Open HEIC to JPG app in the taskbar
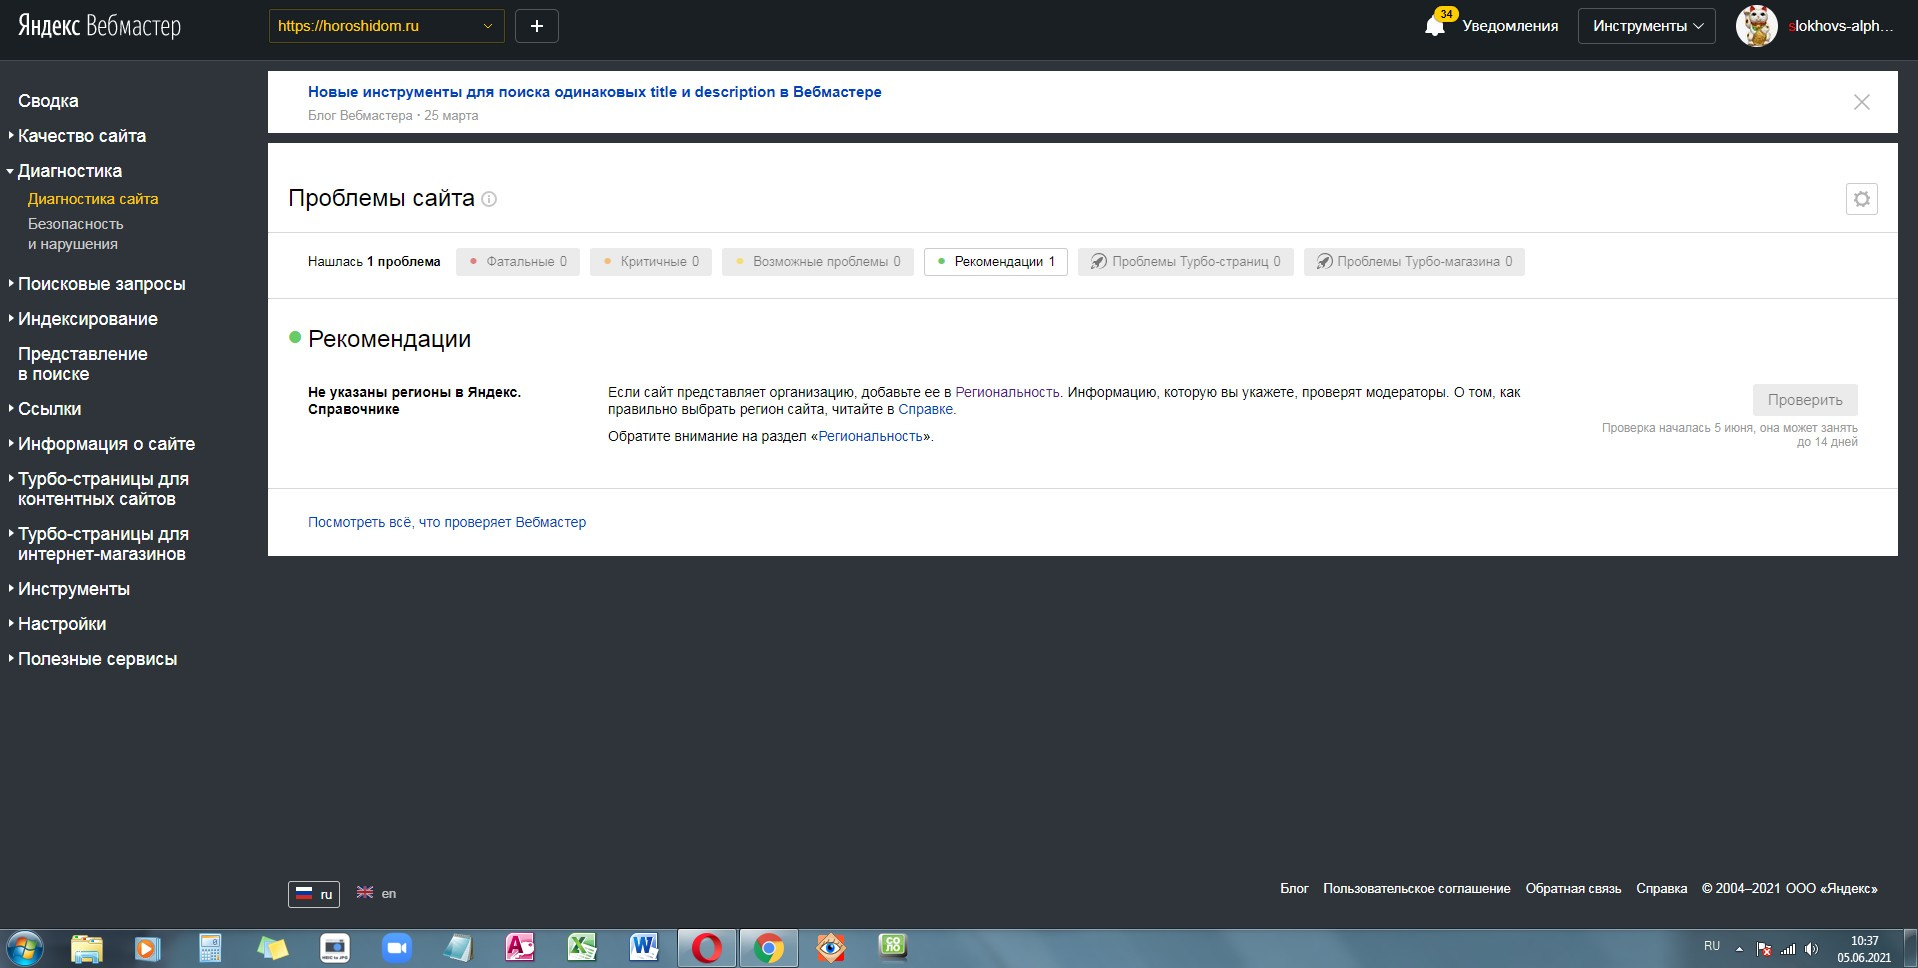Screen dimensions: 1918x968 334,948
